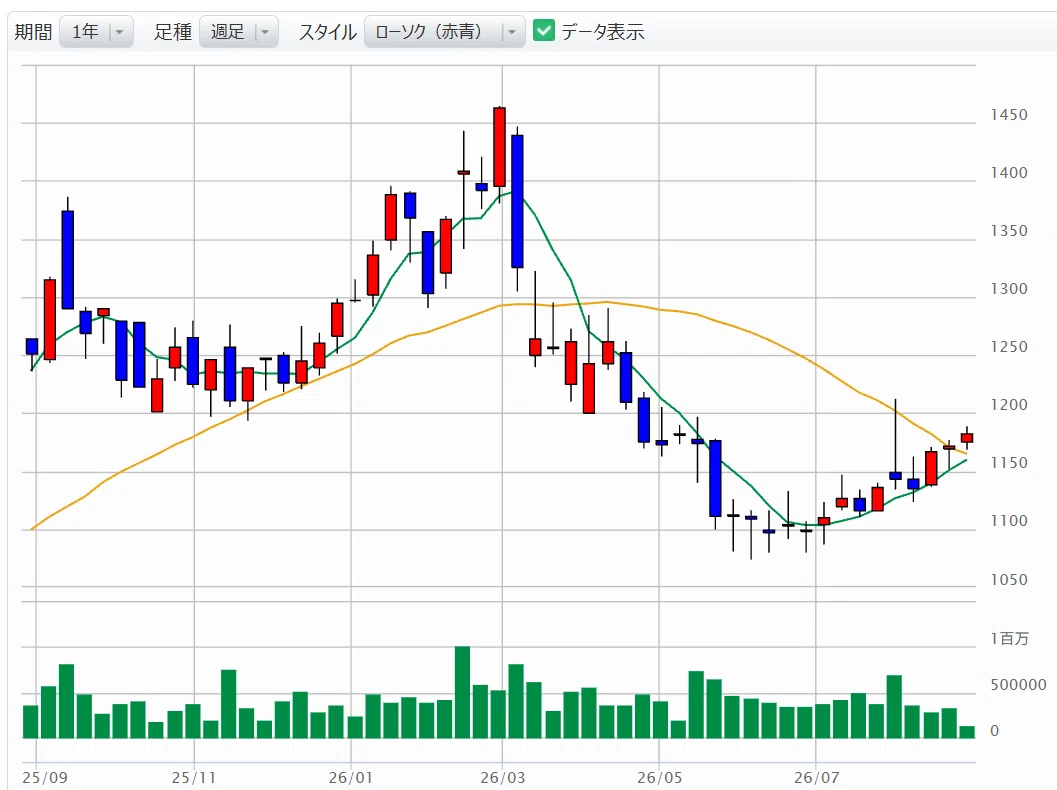Screen dimensions: 1057x790
Task: Click the 1百万 volume axis label
Action: click(x=1009, y=638)
